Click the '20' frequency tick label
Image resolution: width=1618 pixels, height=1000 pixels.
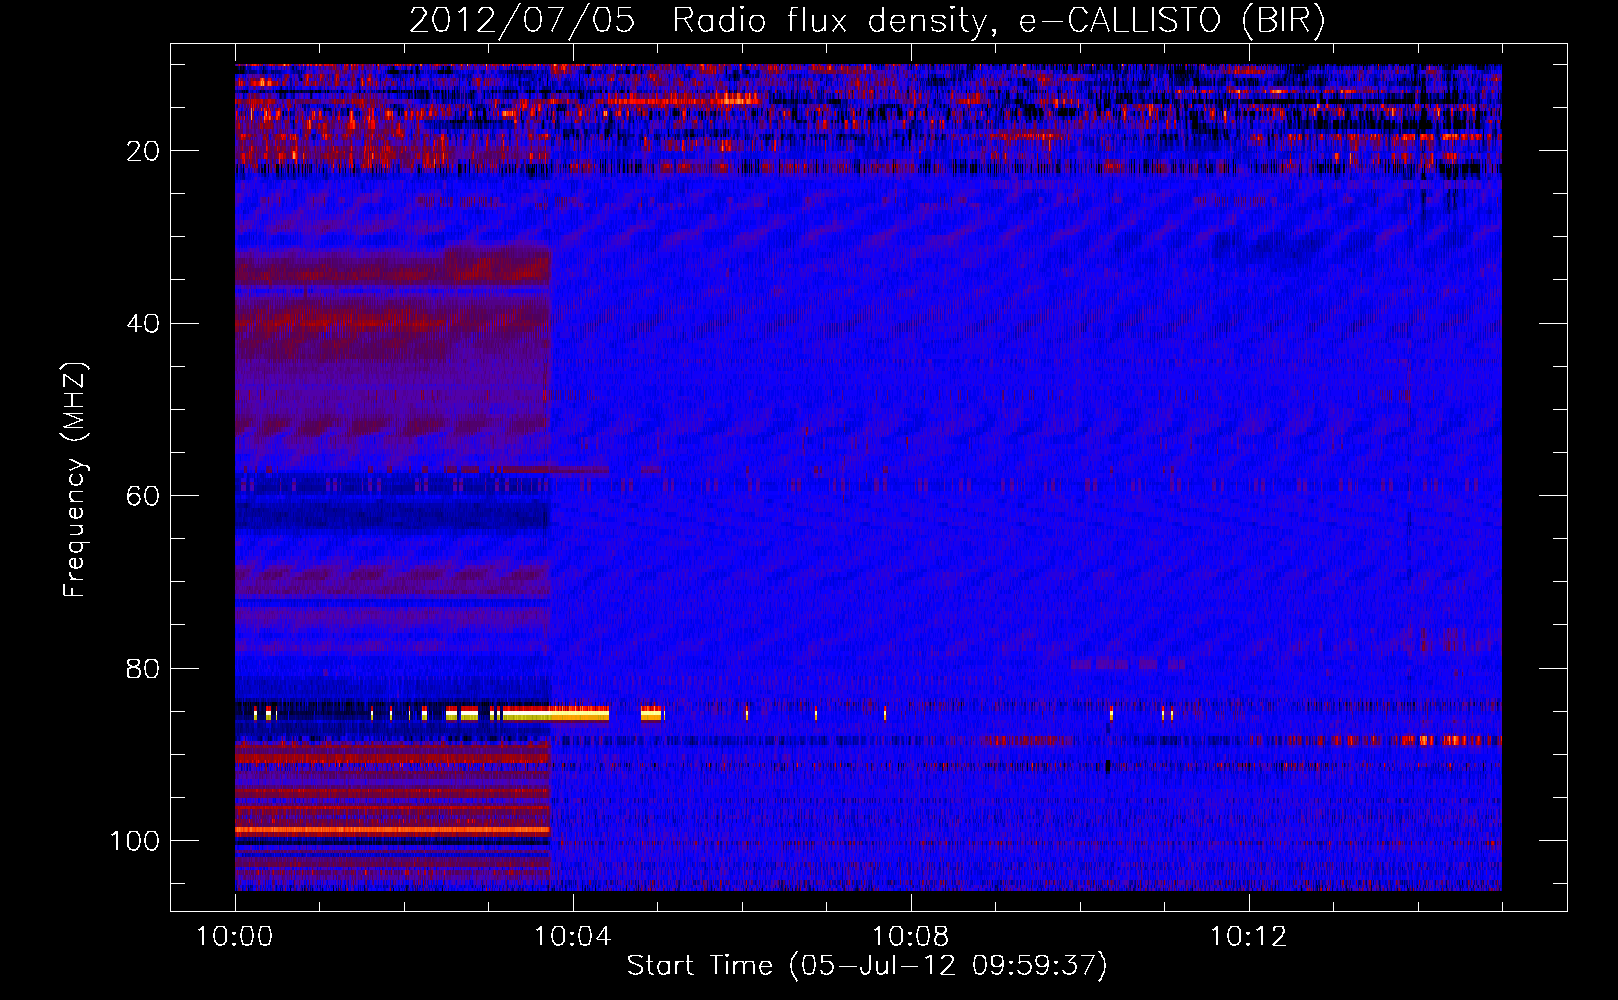[x=144, y=151]
